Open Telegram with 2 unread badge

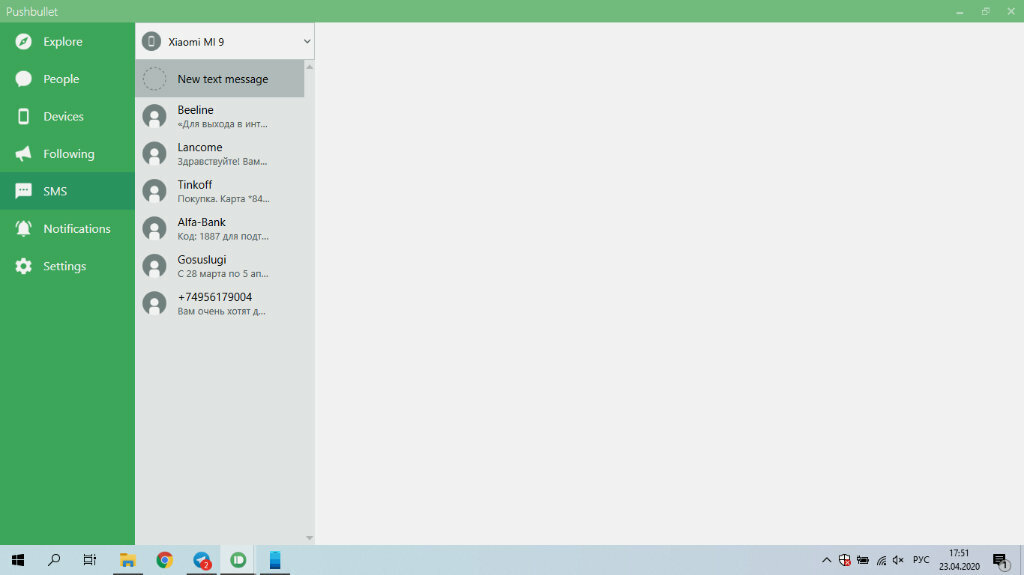coord(202,561)
